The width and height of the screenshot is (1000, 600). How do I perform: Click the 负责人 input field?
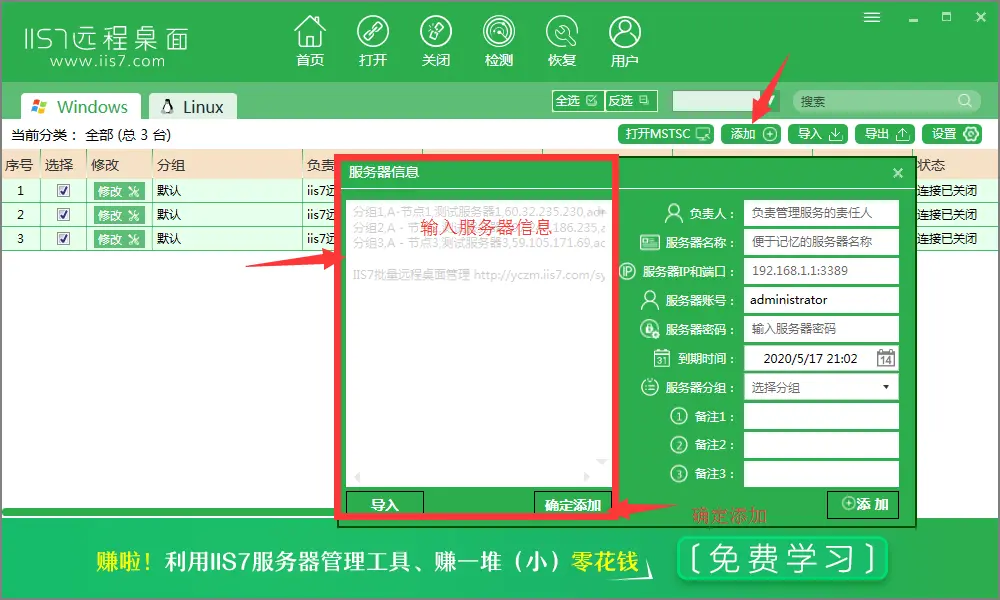(821, 213)
